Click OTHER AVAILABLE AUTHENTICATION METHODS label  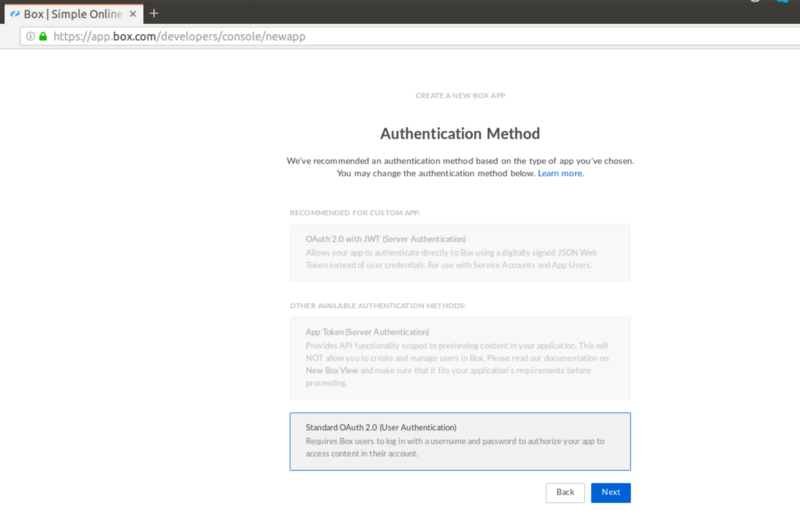click(378, 306)
